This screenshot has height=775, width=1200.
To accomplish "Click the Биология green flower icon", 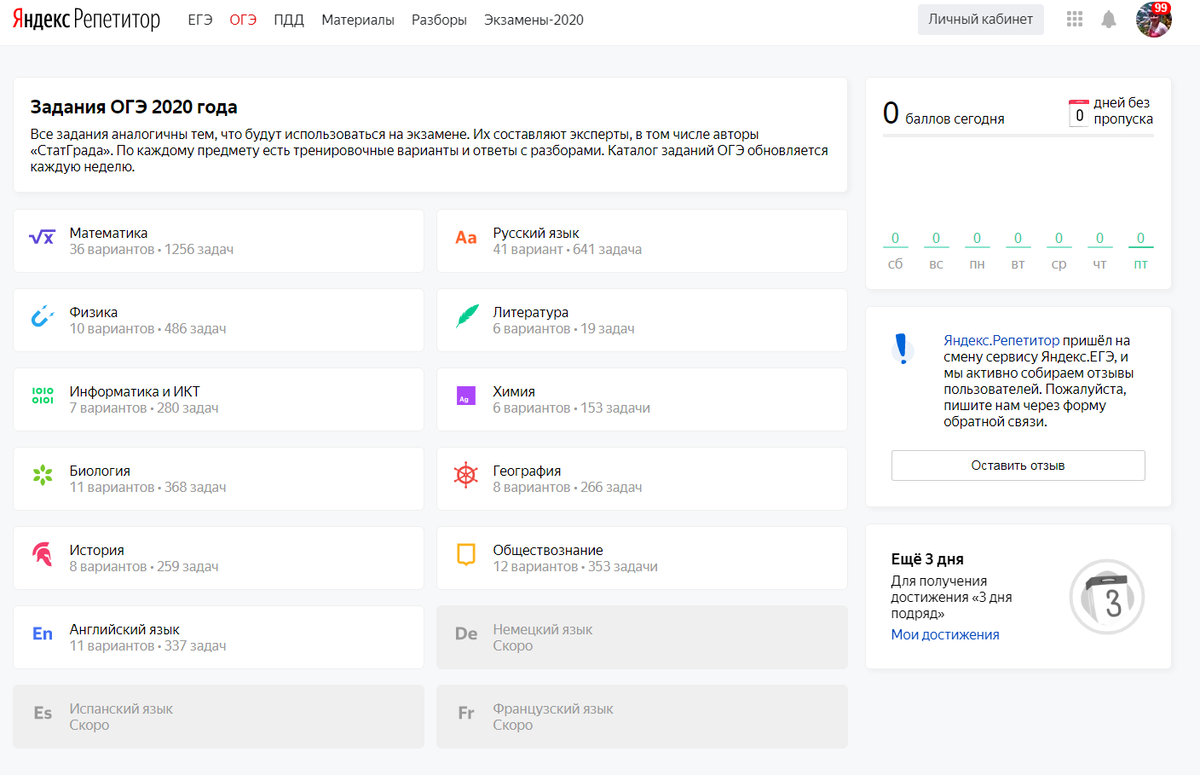I will coord(42,476).
